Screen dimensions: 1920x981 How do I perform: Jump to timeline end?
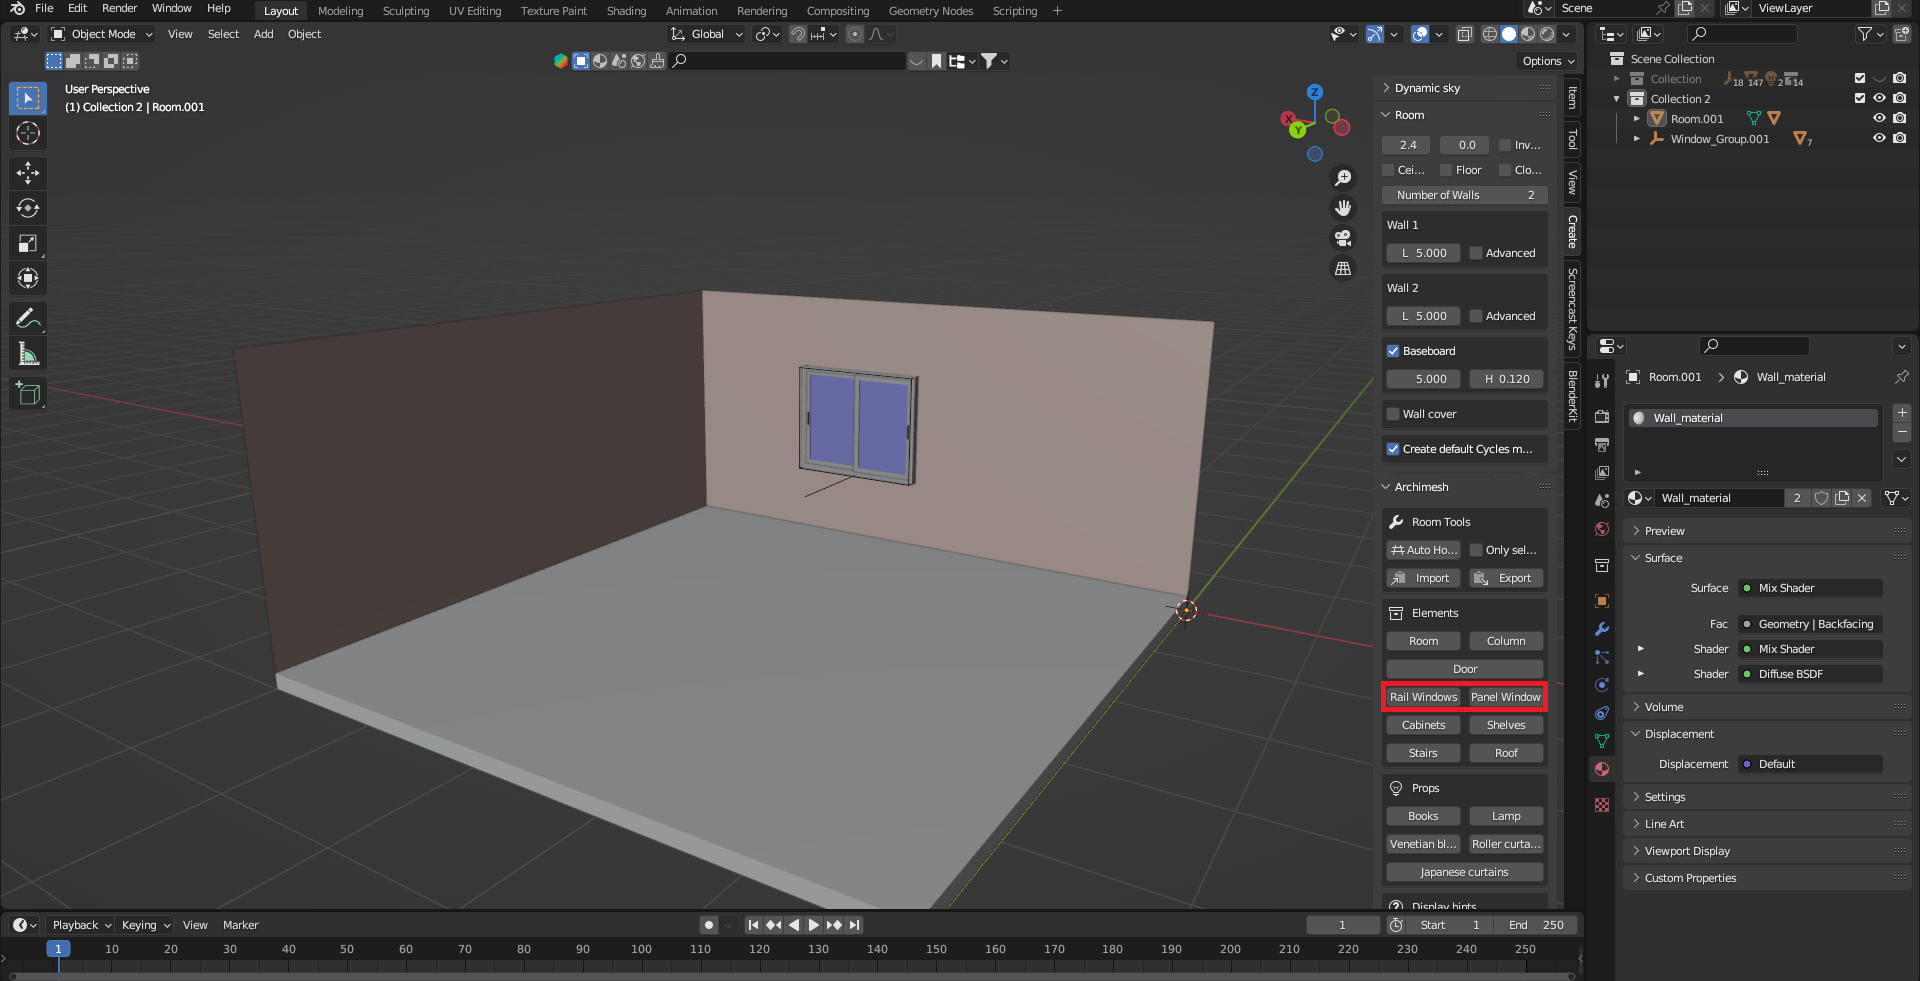(x=854, y=925)
